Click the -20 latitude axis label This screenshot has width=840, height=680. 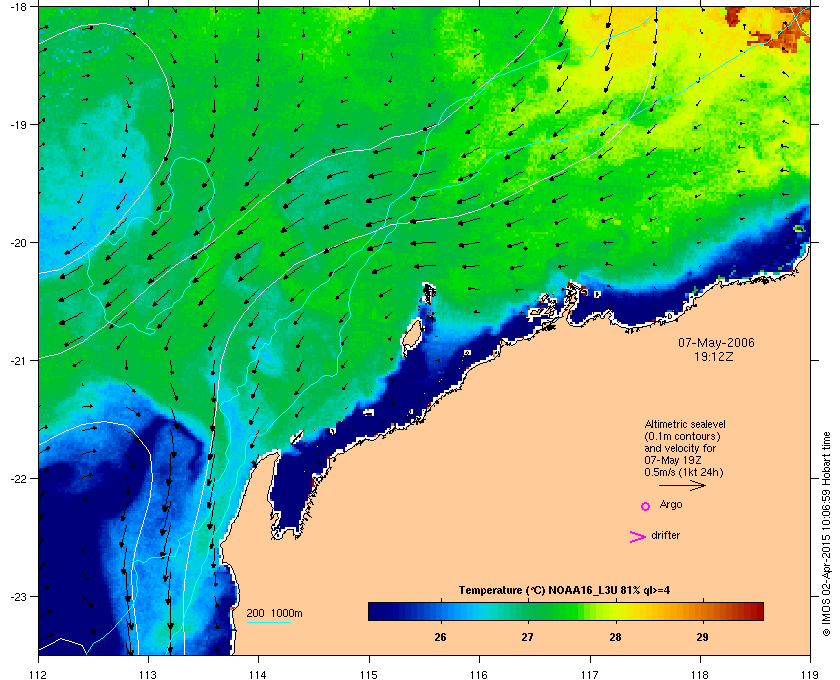(x=18, y=243)
